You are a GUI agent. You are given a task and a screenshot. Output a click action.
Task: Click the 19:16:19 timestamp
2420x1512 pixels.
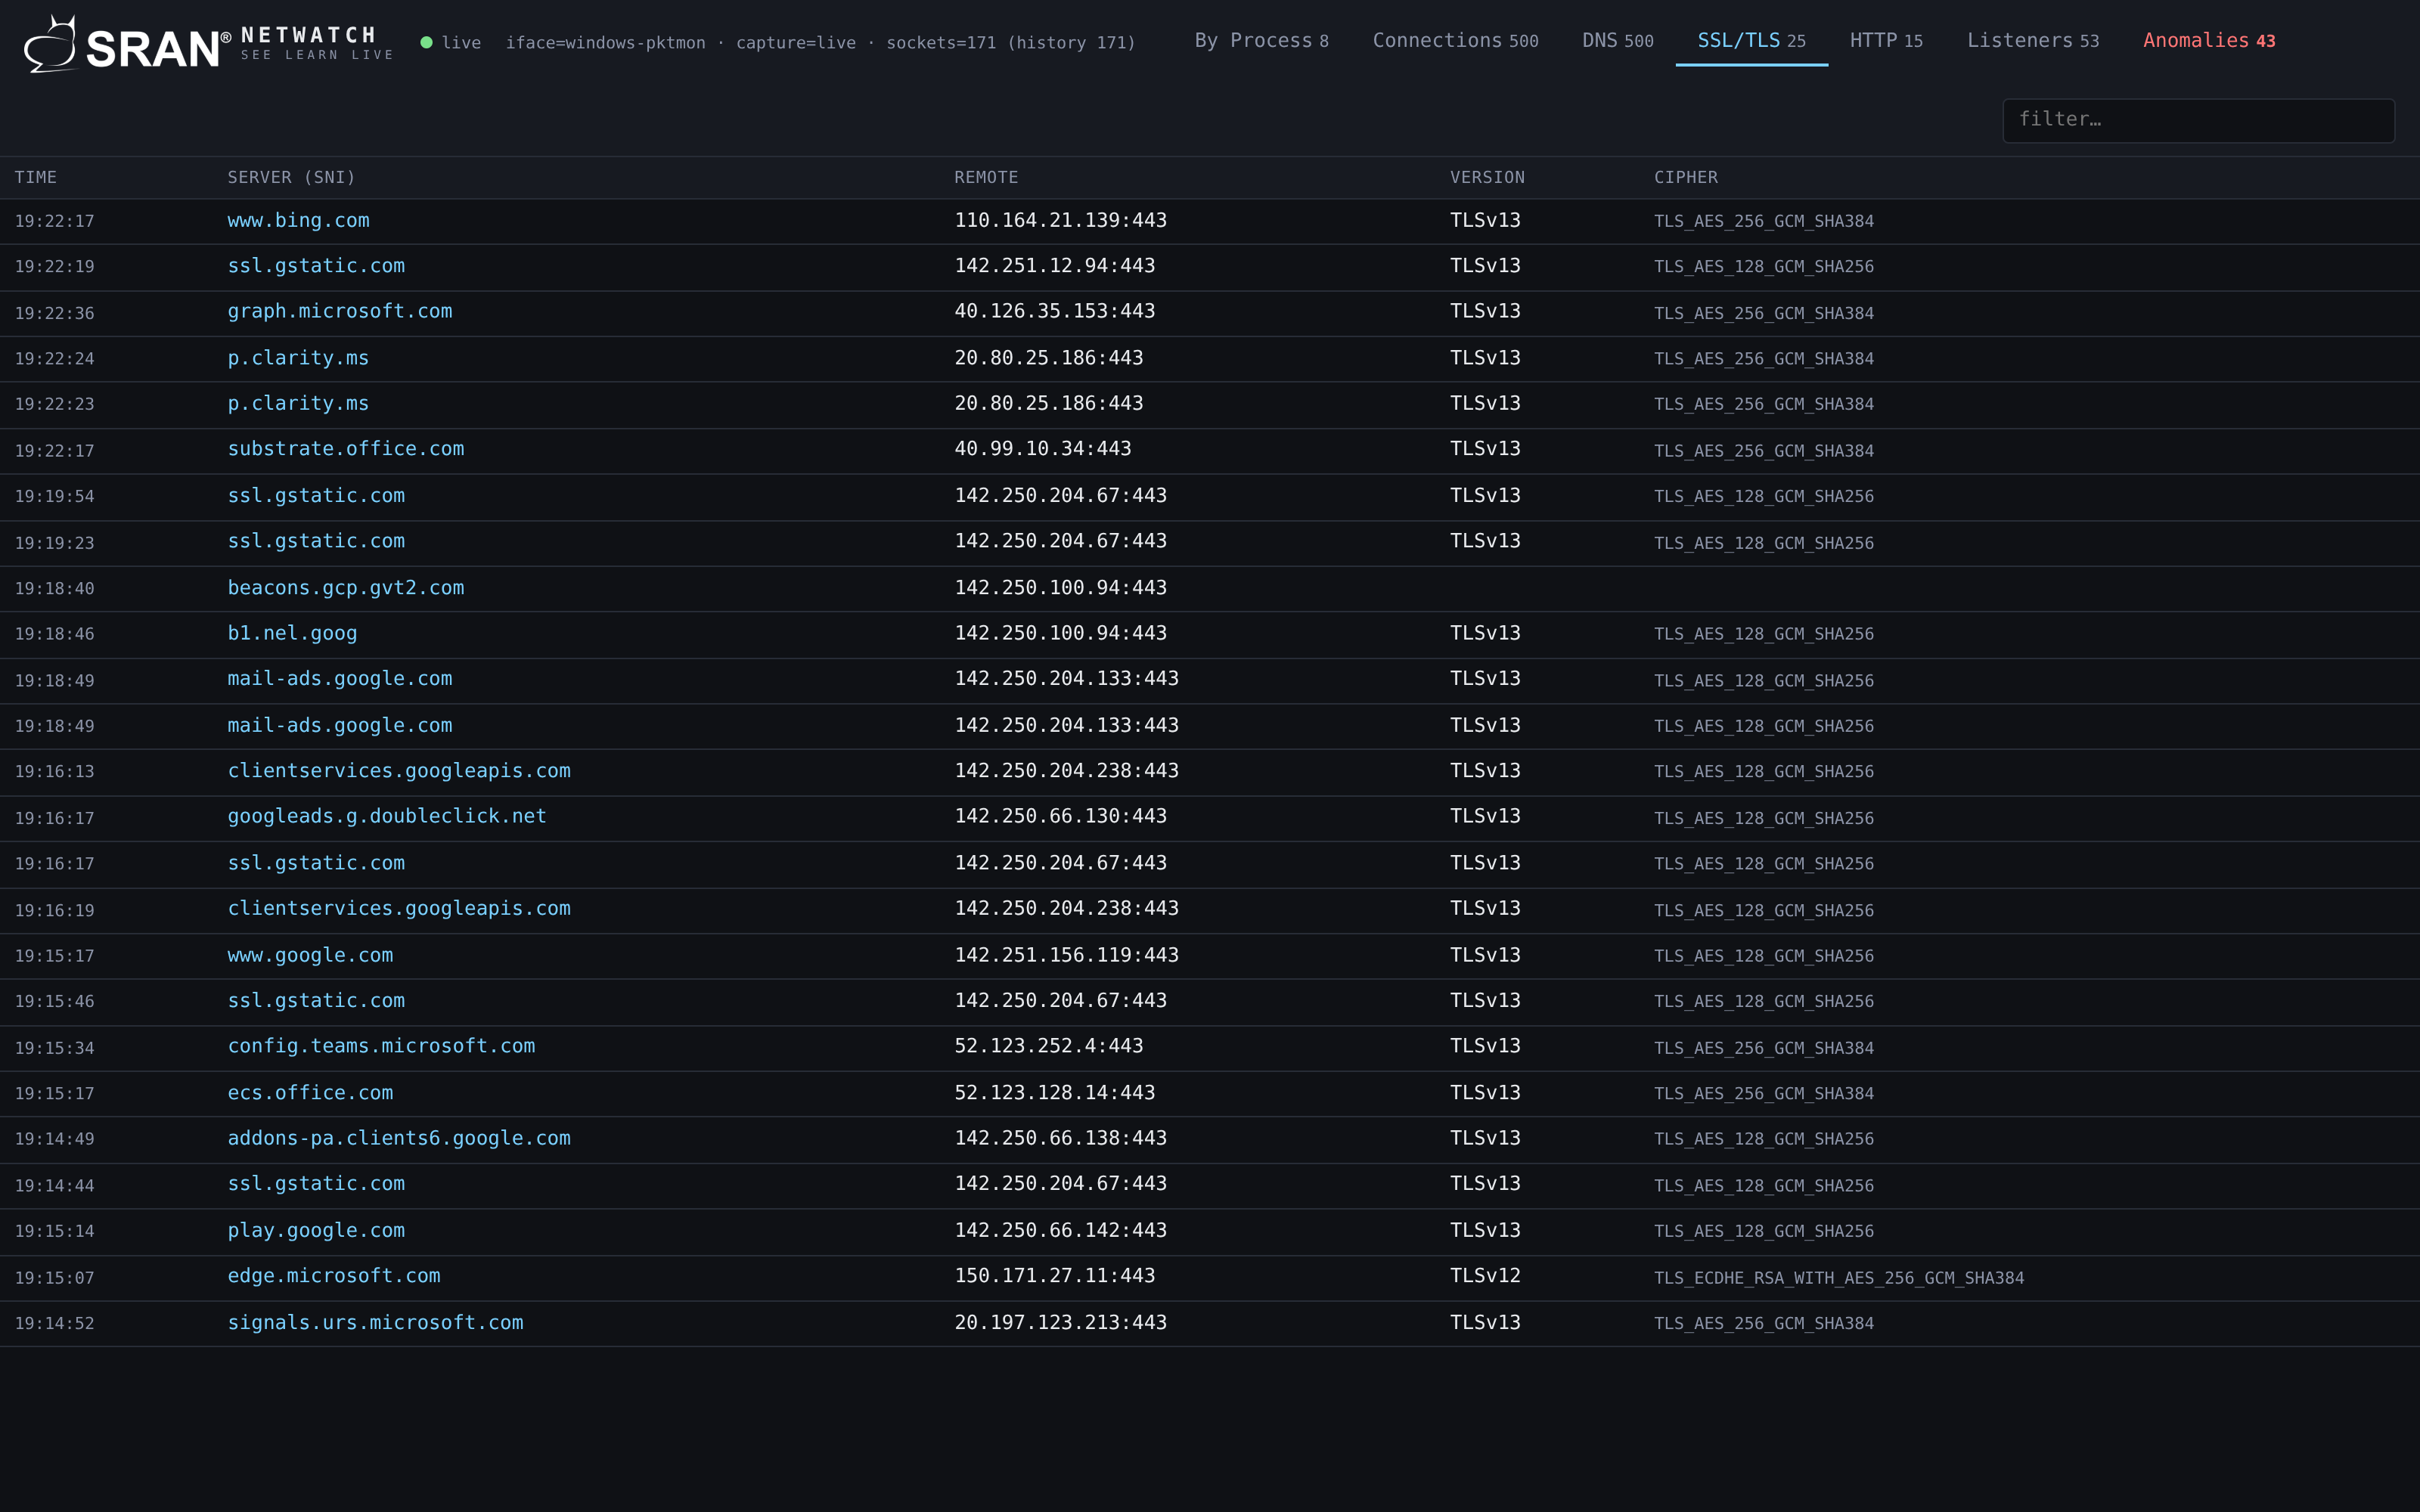pyautogui.click(x=54, y=911)
